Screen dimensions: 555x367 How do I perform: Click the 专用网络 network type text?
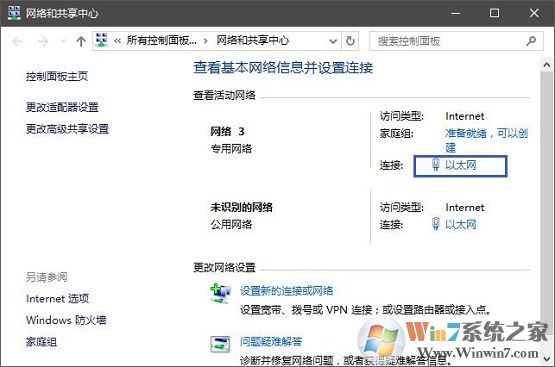[231, 149]
